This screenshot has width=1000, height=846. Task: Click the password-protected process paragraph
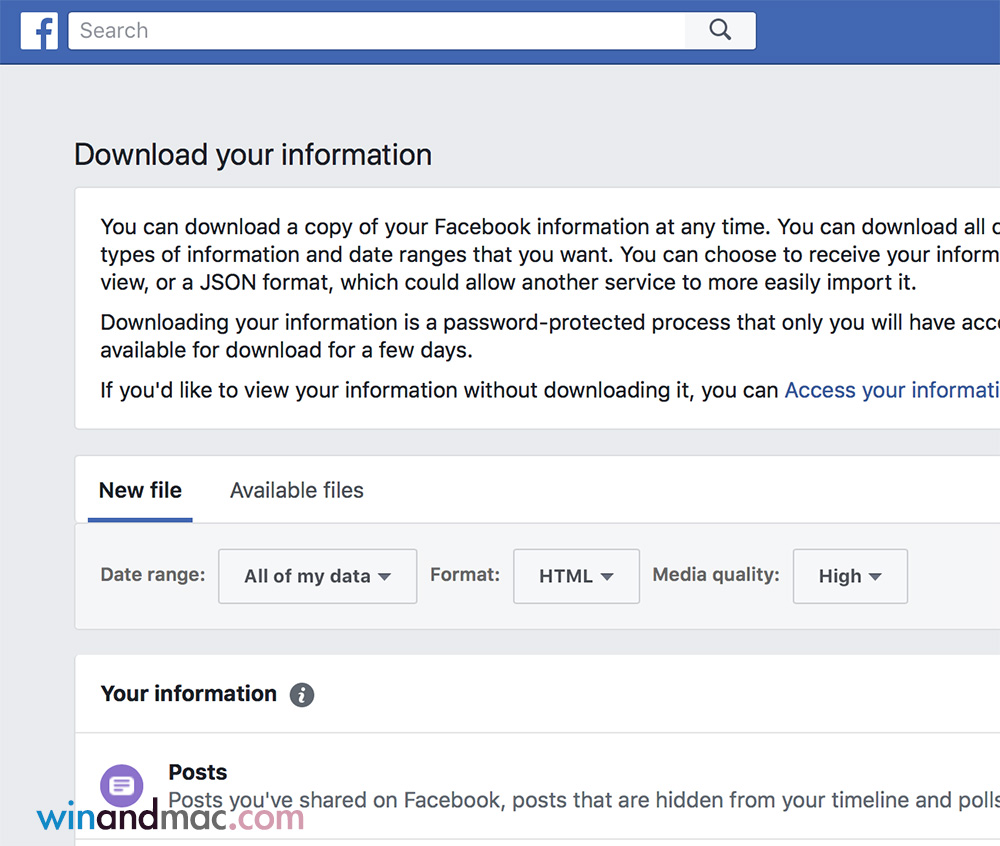540,337
